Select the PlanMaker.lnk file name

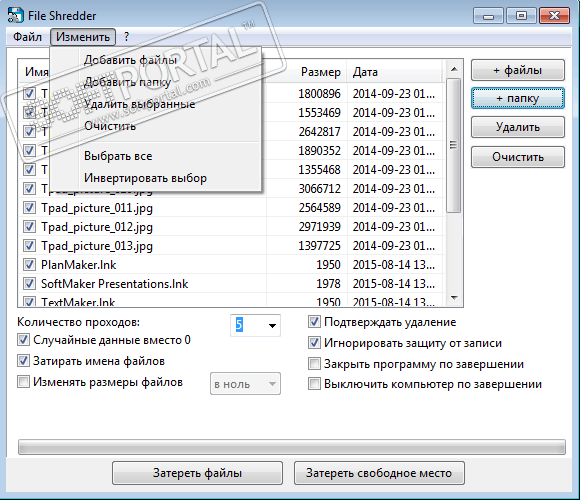pyautogui.click(x=78, y=265)
